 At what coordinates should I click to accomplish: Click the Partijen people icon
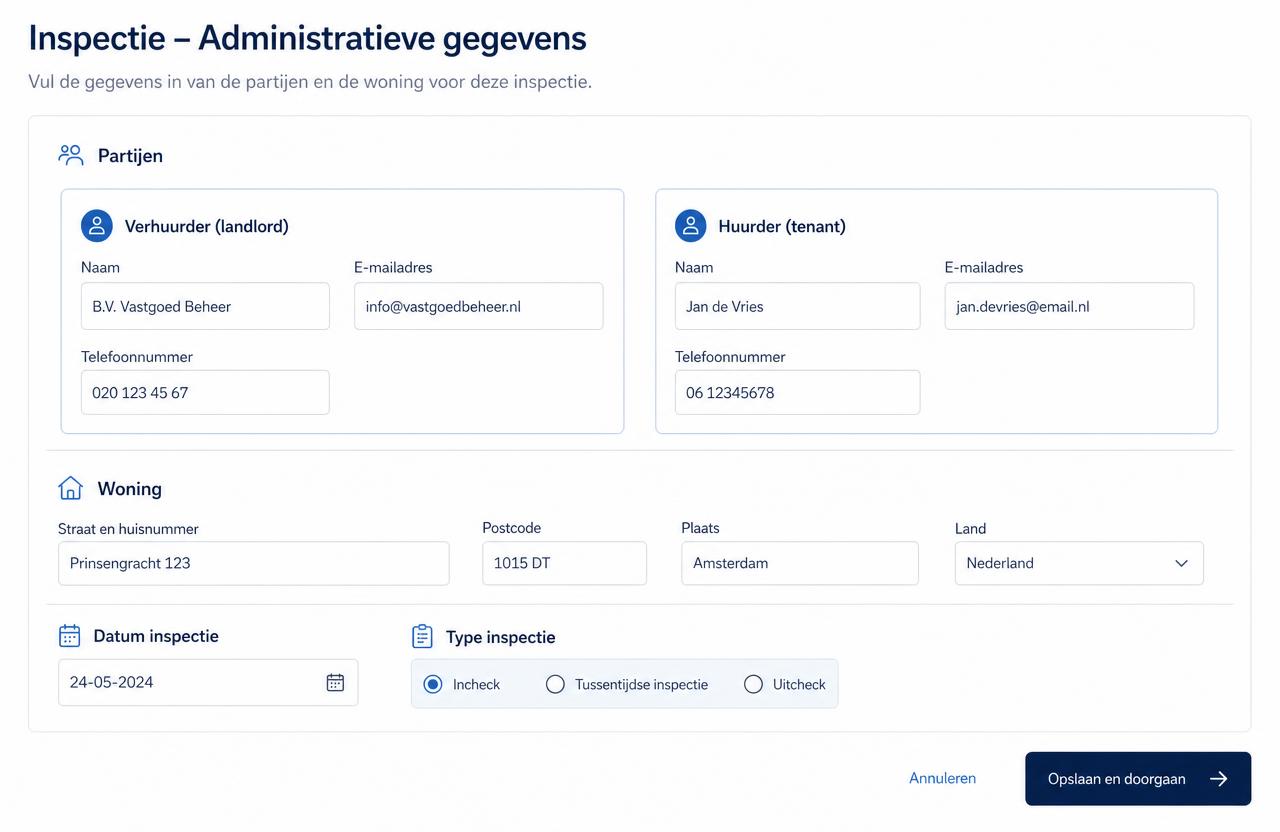tap(70, 155)
